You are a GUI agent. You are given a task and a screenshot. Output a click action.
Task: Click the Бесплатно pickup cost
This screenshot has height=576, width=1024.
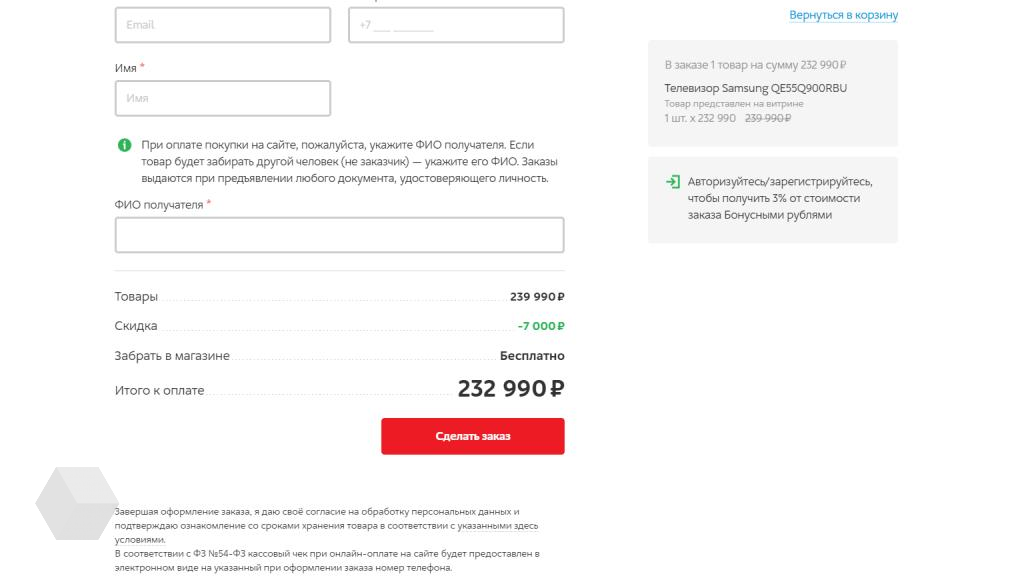point(532,356)
